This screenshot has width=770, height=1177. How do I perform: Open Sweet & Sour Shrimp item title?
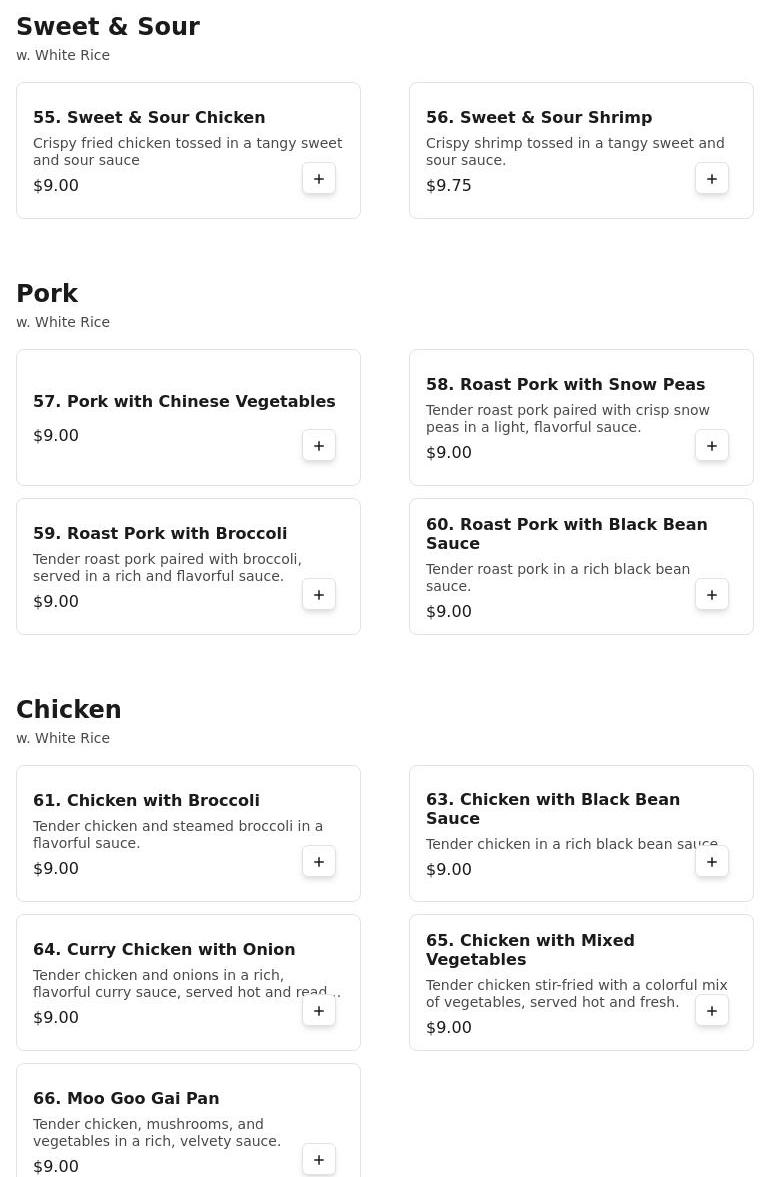539,117
